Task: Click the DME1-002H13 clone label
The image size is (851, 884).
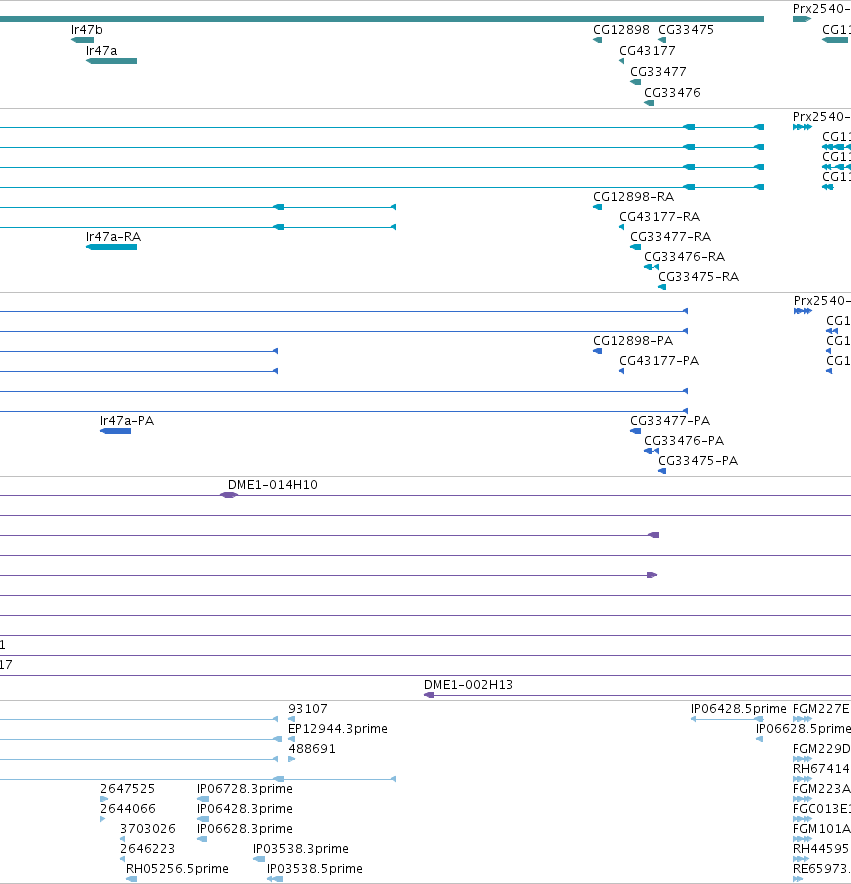Action: click(x=468, y=685)
